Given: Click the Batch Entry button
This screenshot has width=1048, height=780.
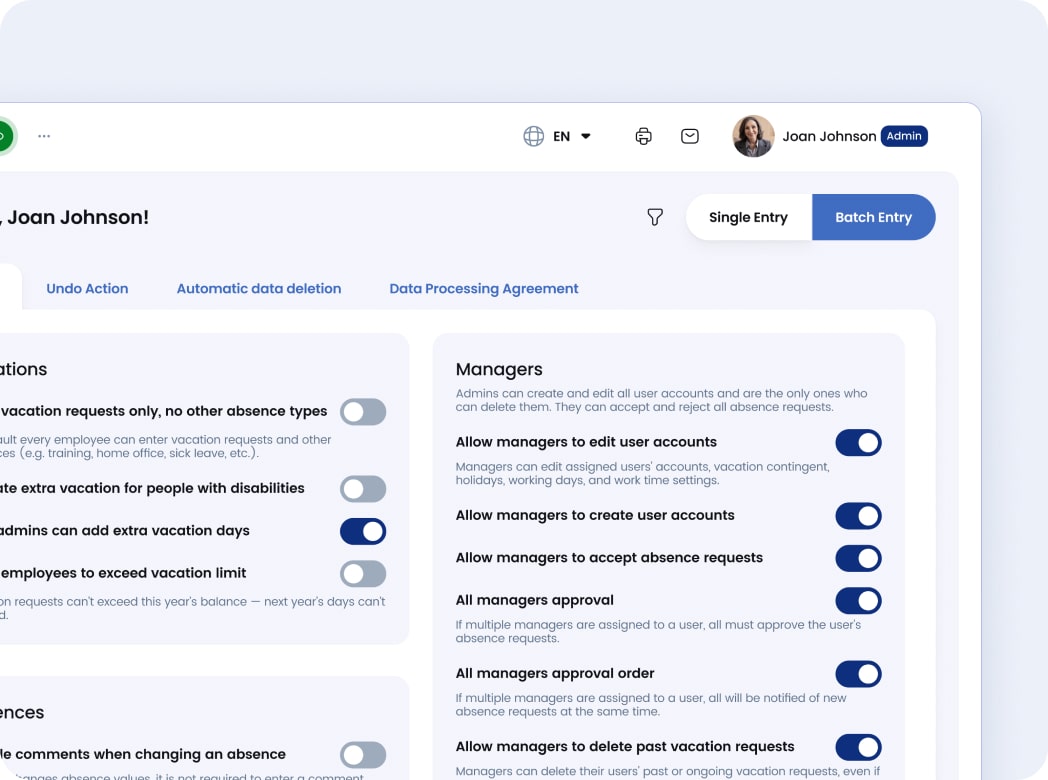Looking at the screenshot, I should [873, 217].
